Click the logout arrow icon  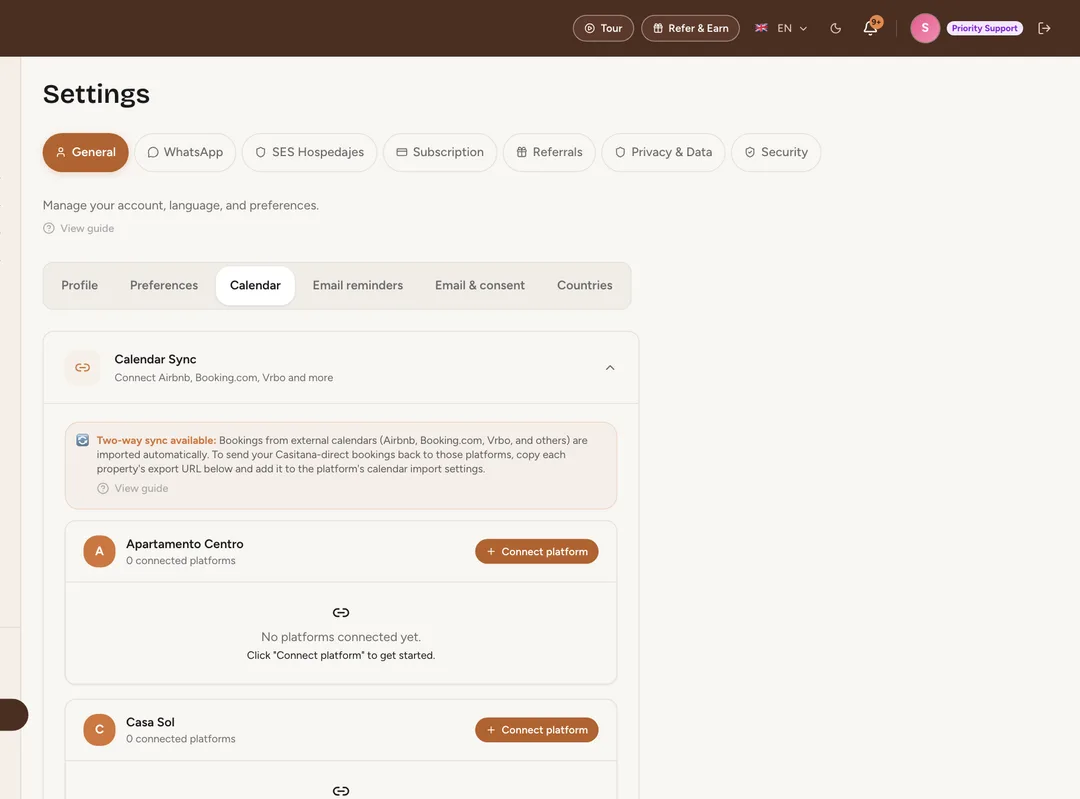(x=1044, y=28)
